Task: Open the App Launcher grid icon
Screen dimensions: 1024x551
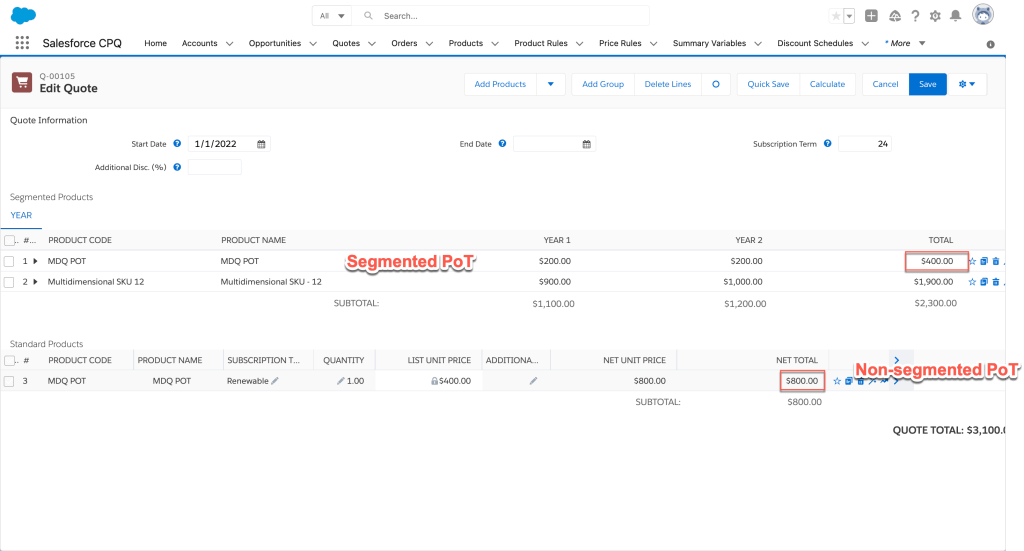Action: tap(22, 43)
